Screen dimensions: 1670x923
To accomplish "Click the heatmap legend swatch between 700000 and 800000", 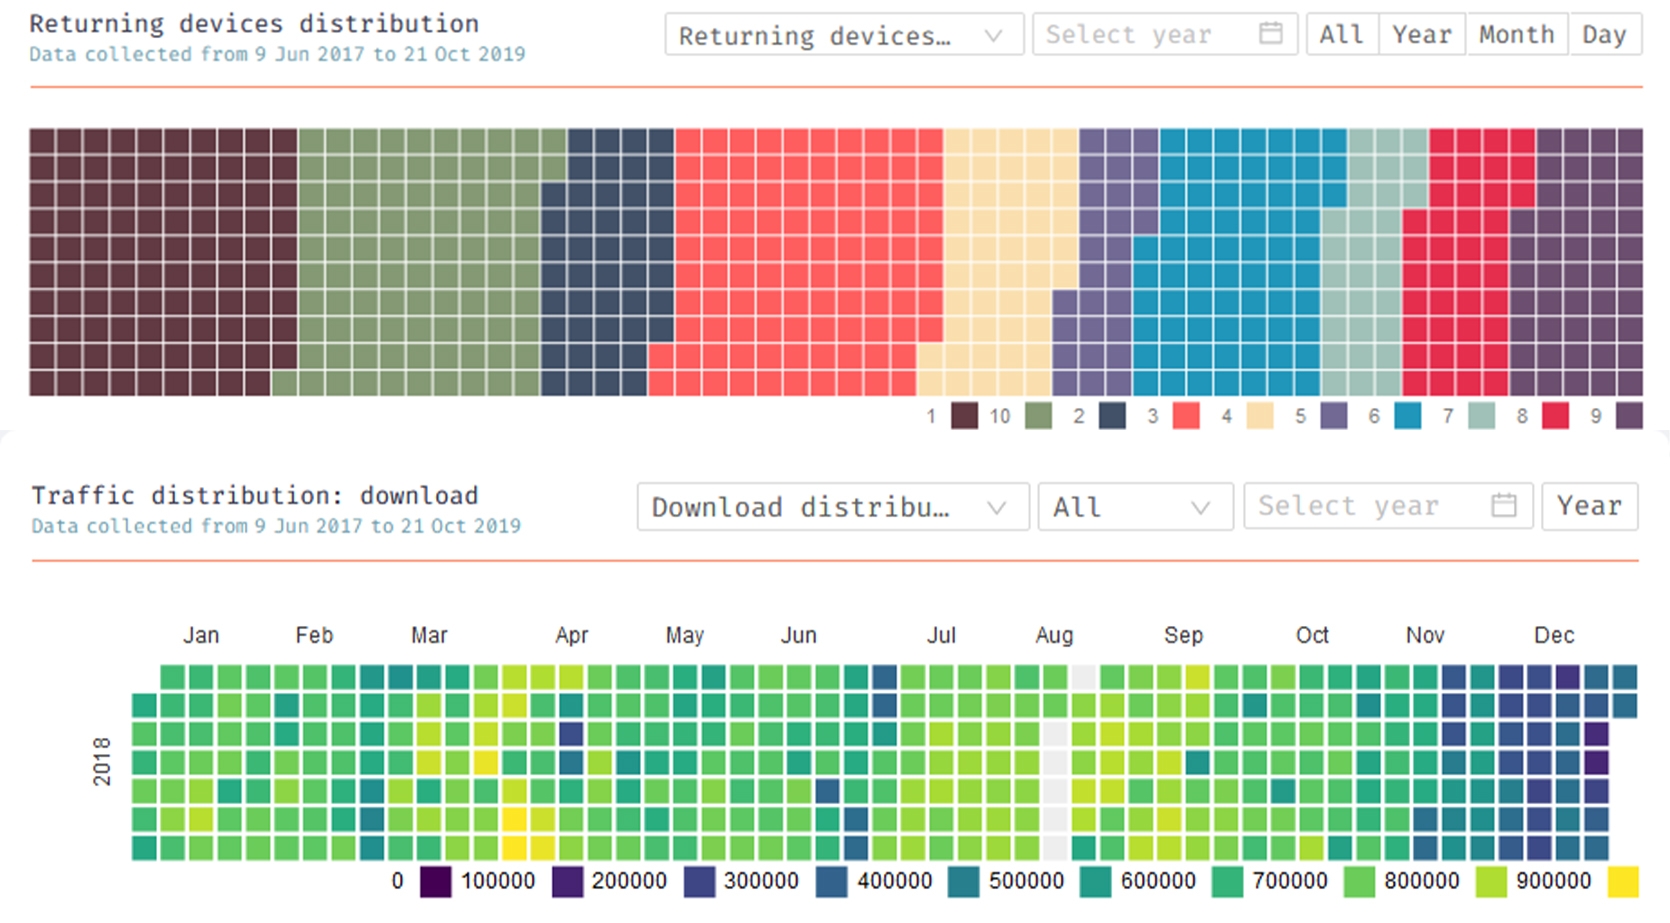I will [1359, 882].
